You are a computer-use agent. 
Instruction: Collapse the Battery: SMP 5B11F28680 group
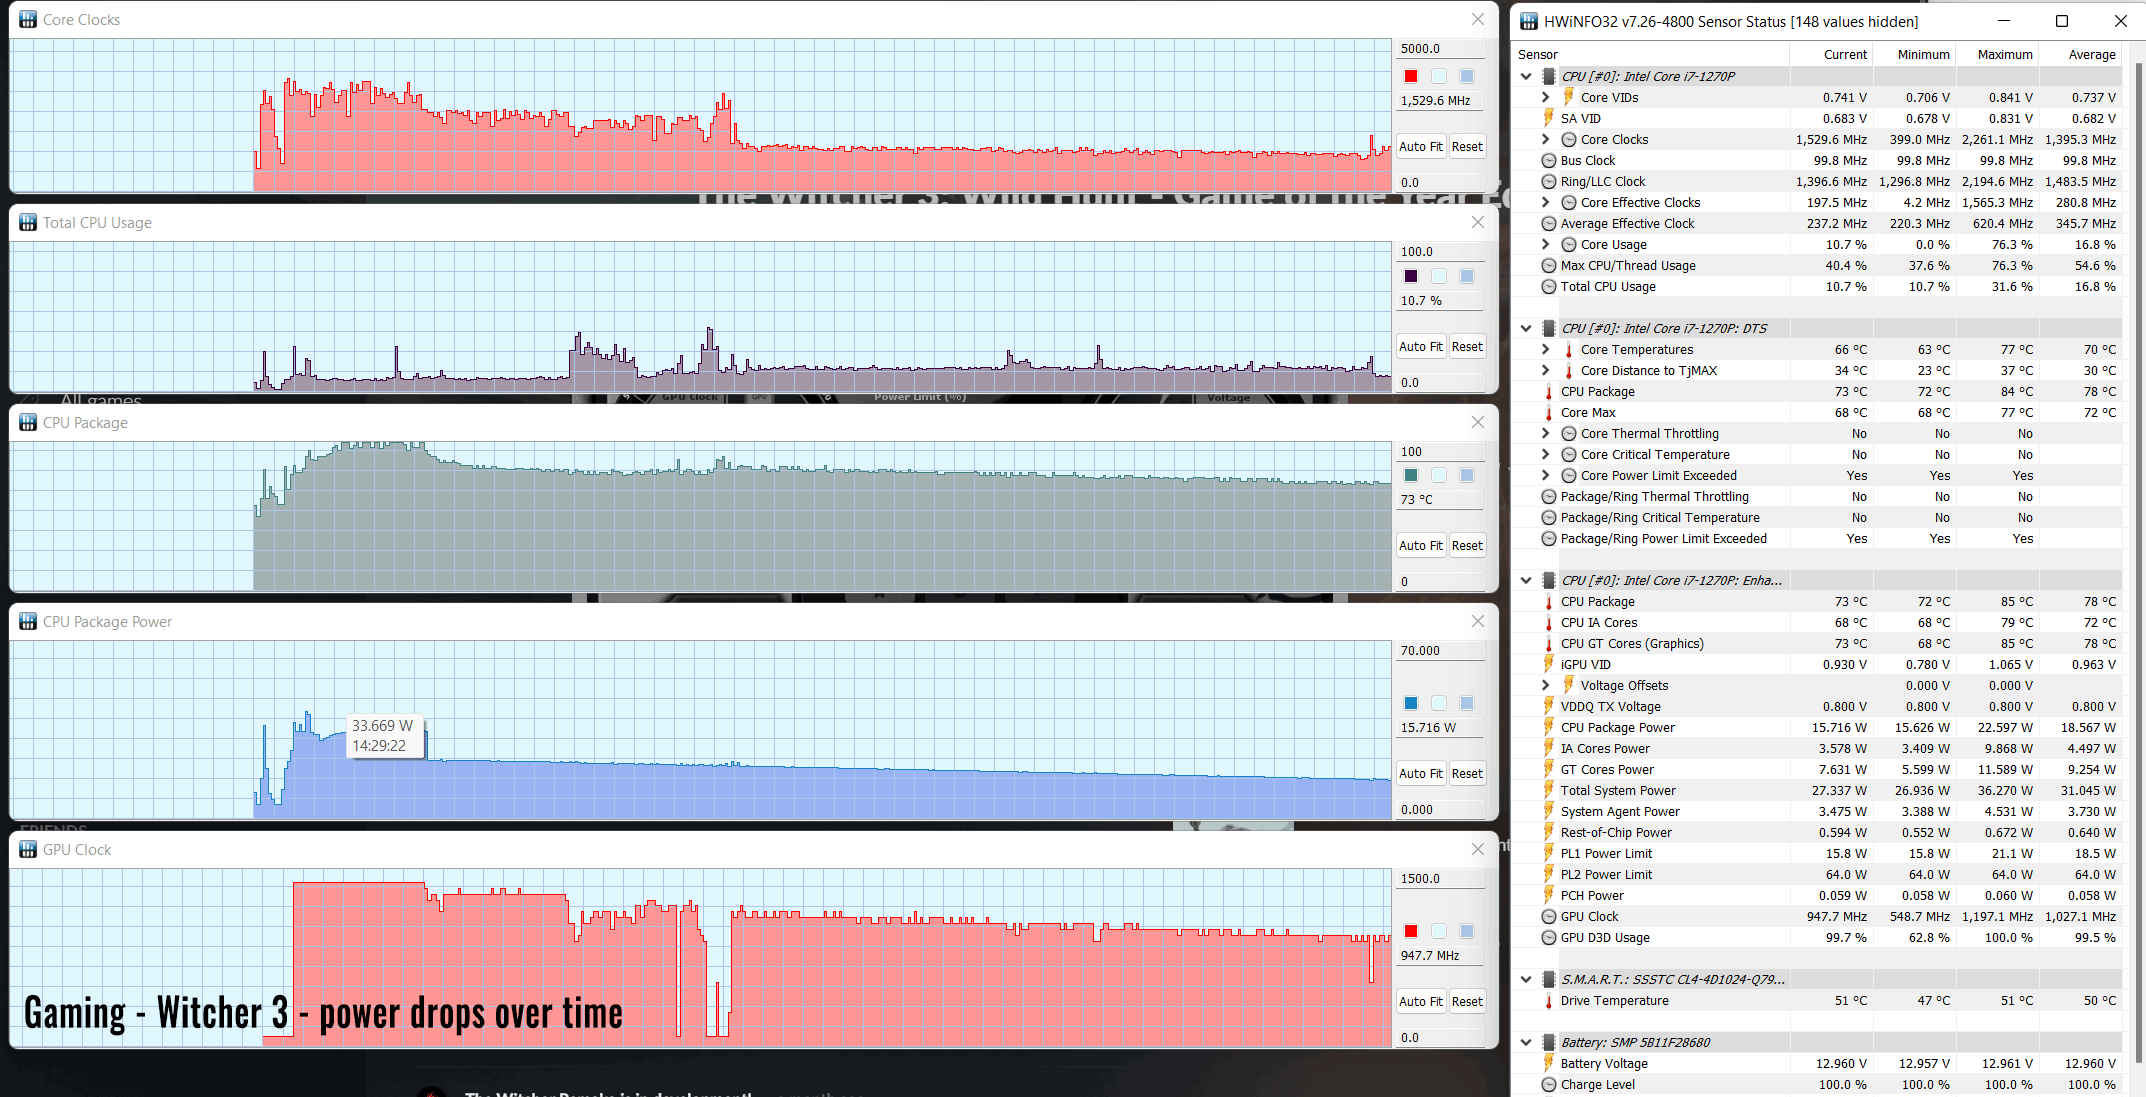[1526, 1042]
